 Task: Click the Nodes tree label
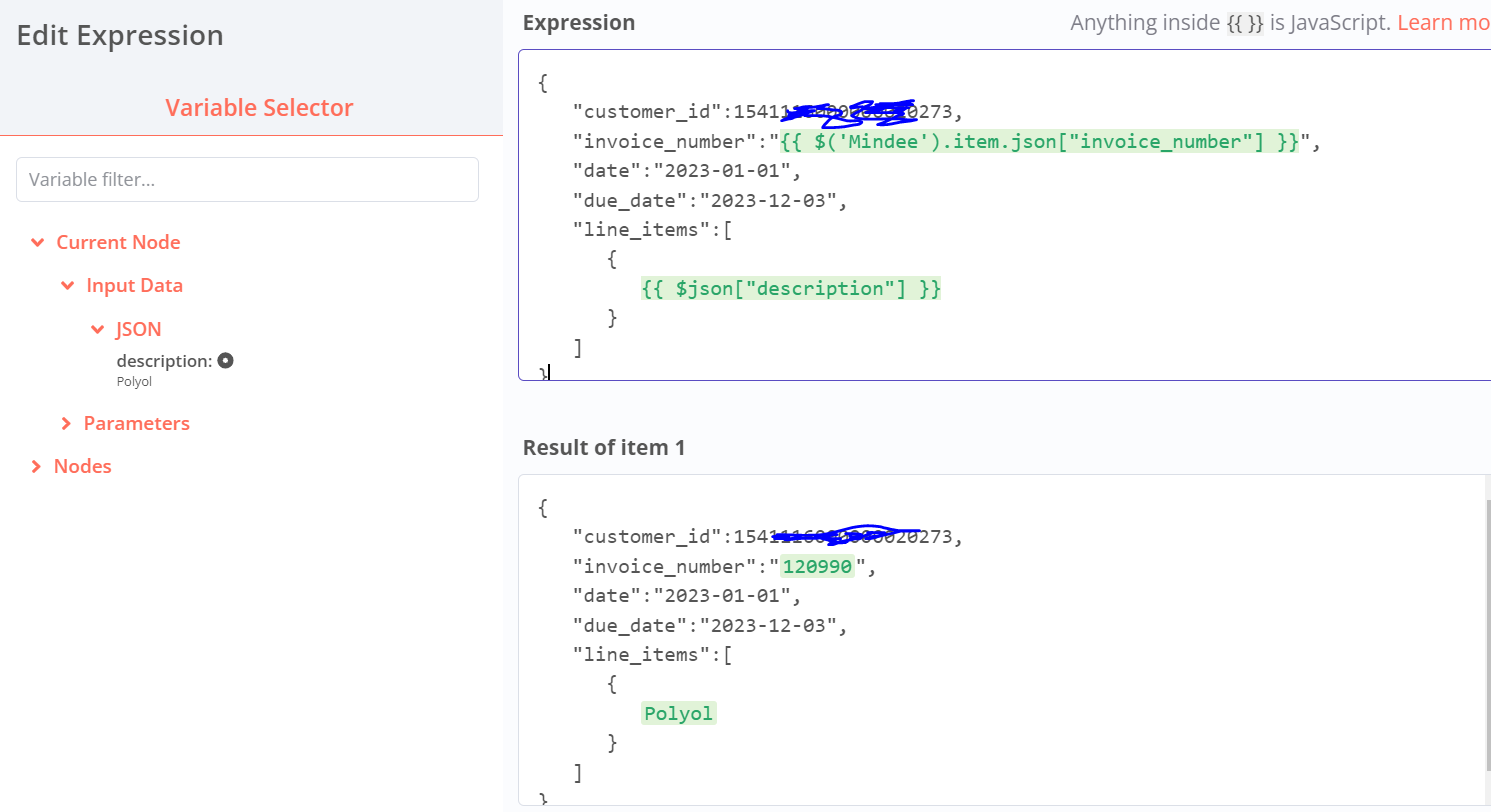pyautogui.click(x=82, y=467)
